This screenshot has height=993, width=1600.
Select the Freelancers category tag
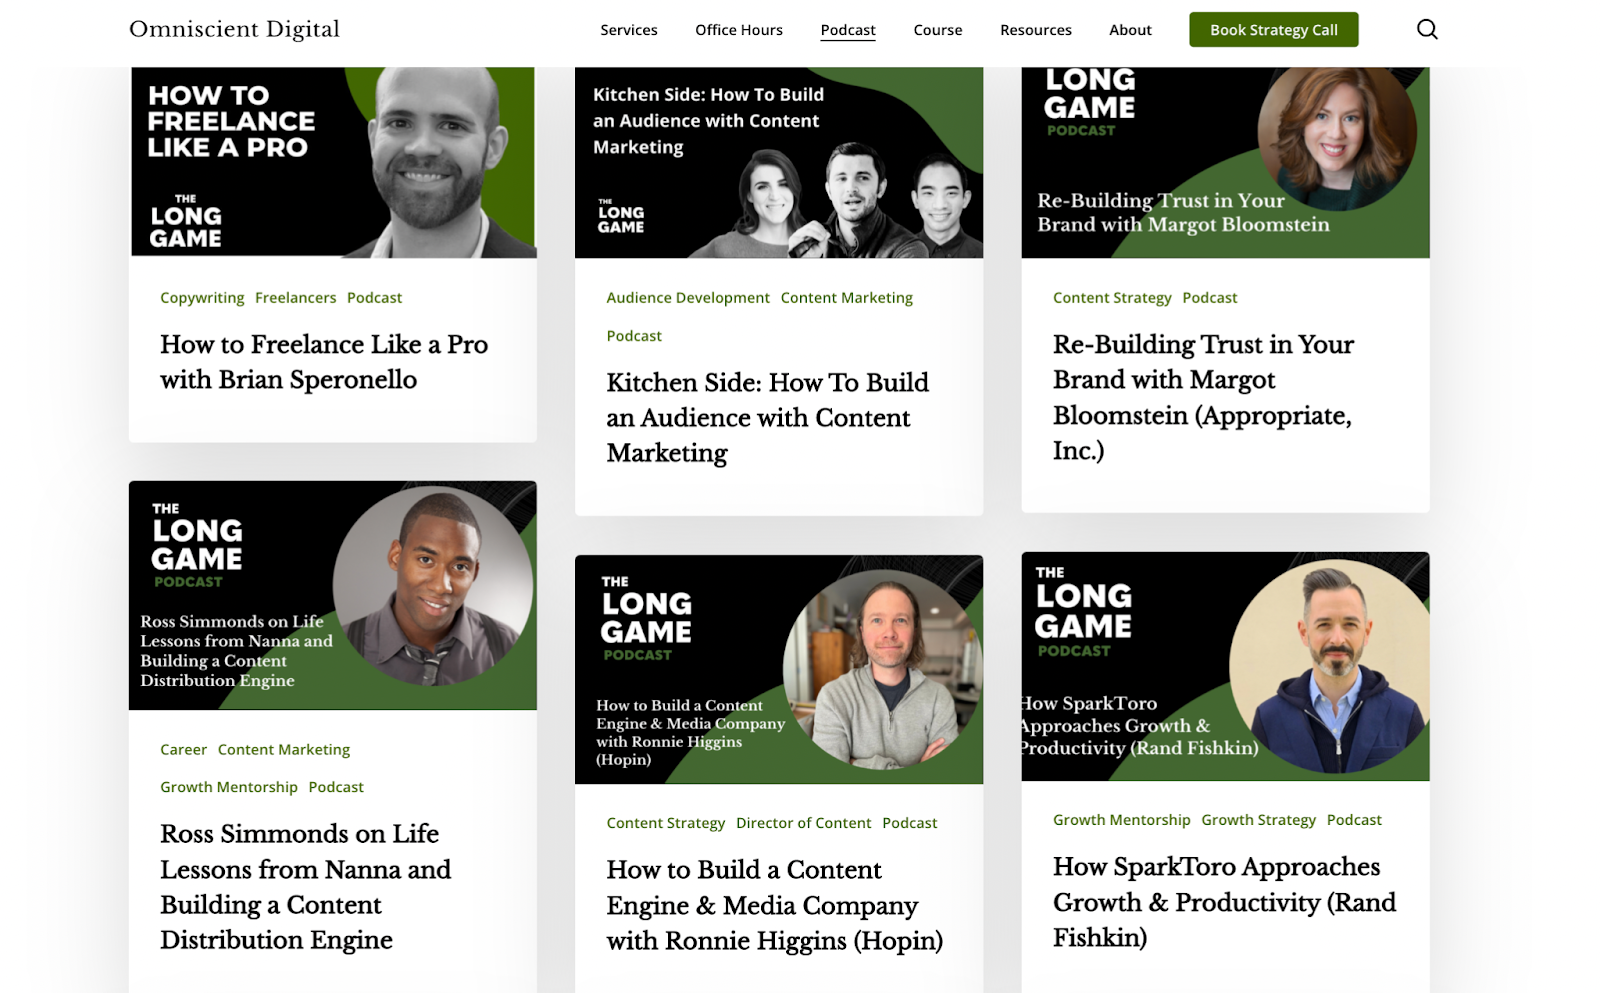click(296, 298)
